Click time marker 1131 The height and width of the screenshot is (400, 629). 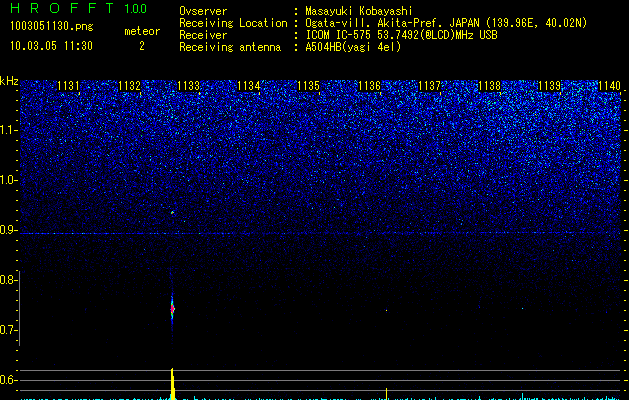coord(68,86)
